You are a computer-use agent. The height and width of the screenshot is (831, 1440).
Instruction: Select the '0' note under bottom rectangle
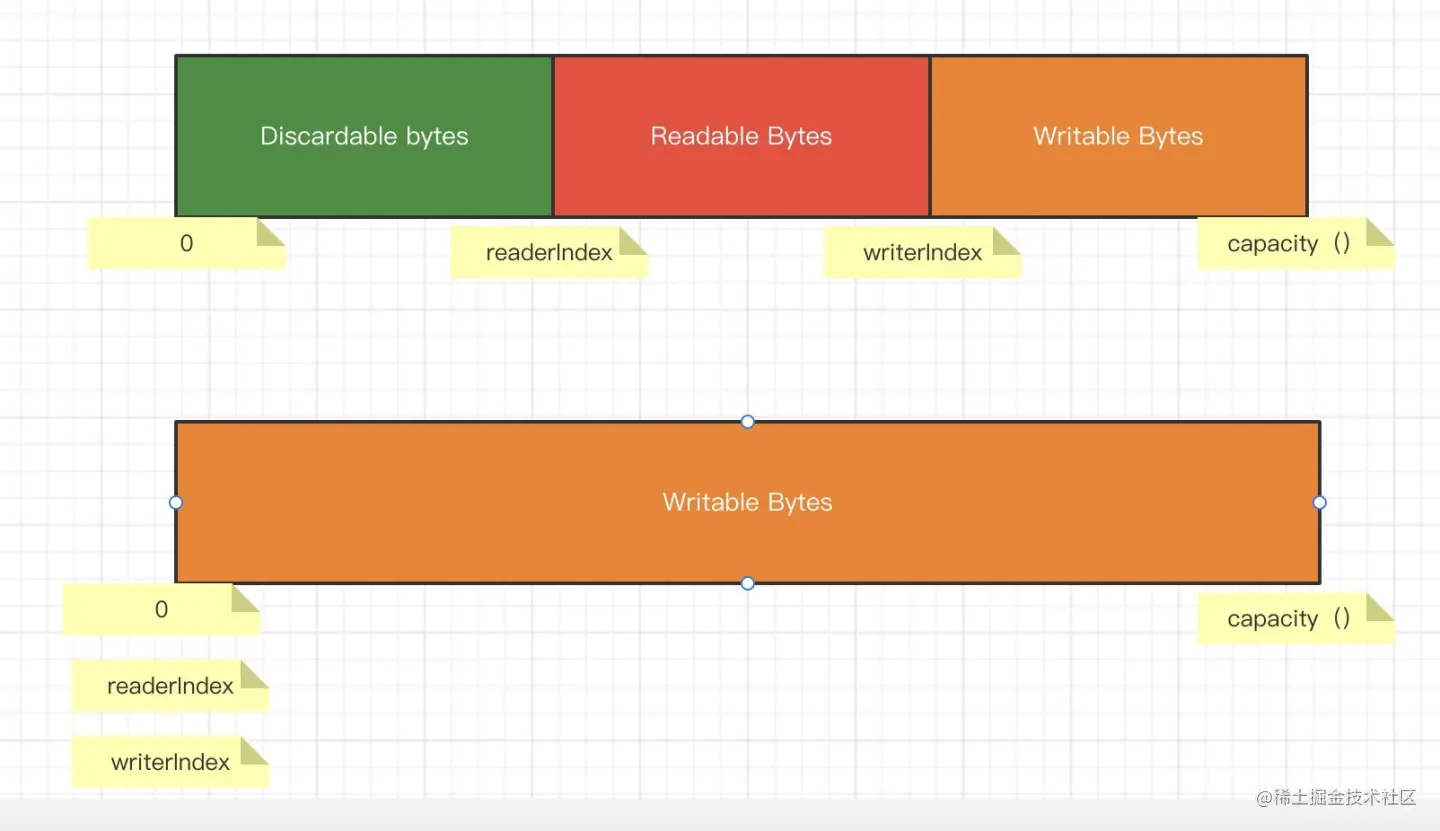(x=161, y=609)
